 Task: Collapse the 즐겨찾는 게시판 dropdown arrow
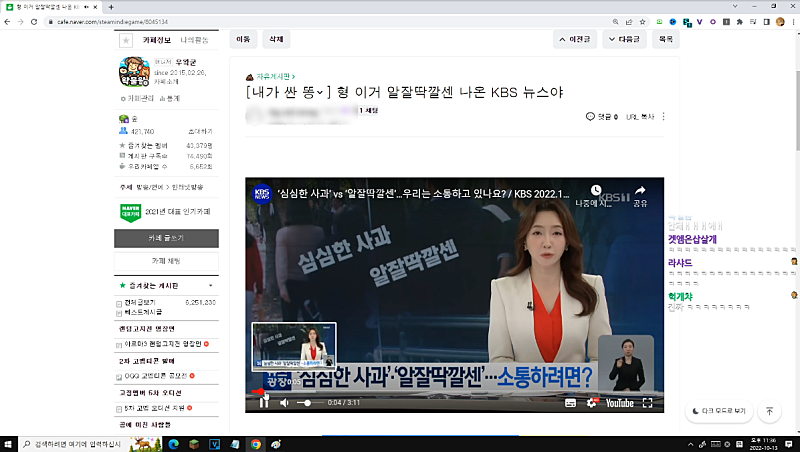click(x=210, y=286)
